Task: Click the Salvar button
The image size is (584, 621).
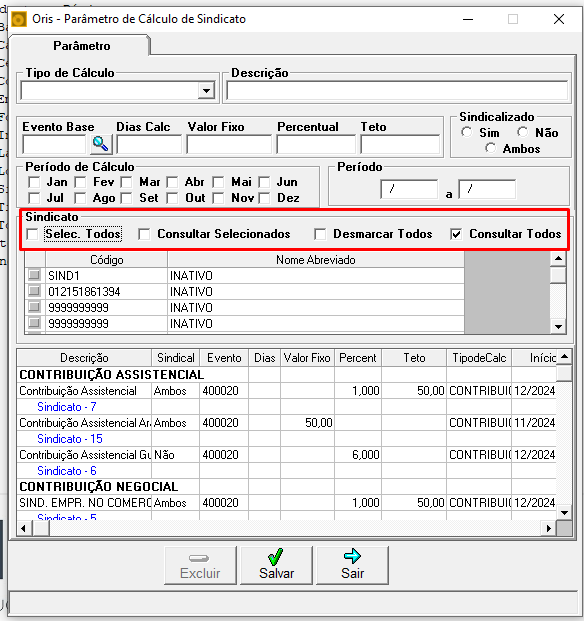Action: (276, 566)
